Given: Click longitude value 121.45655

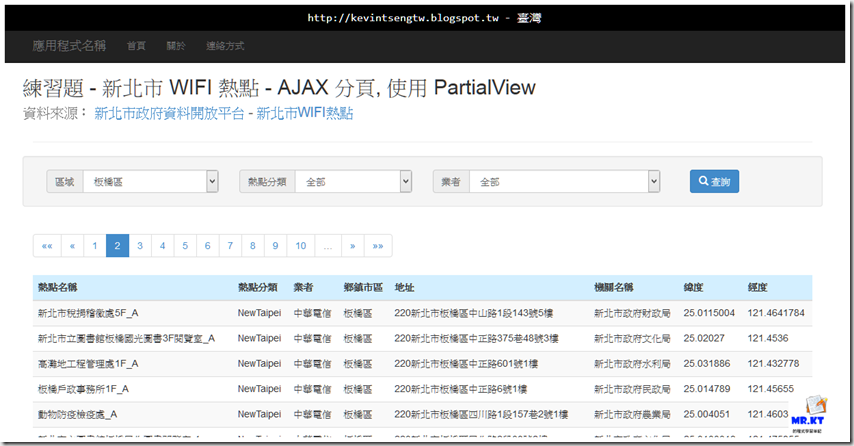Looking at the screenshot, I should (x=771, y=389).
